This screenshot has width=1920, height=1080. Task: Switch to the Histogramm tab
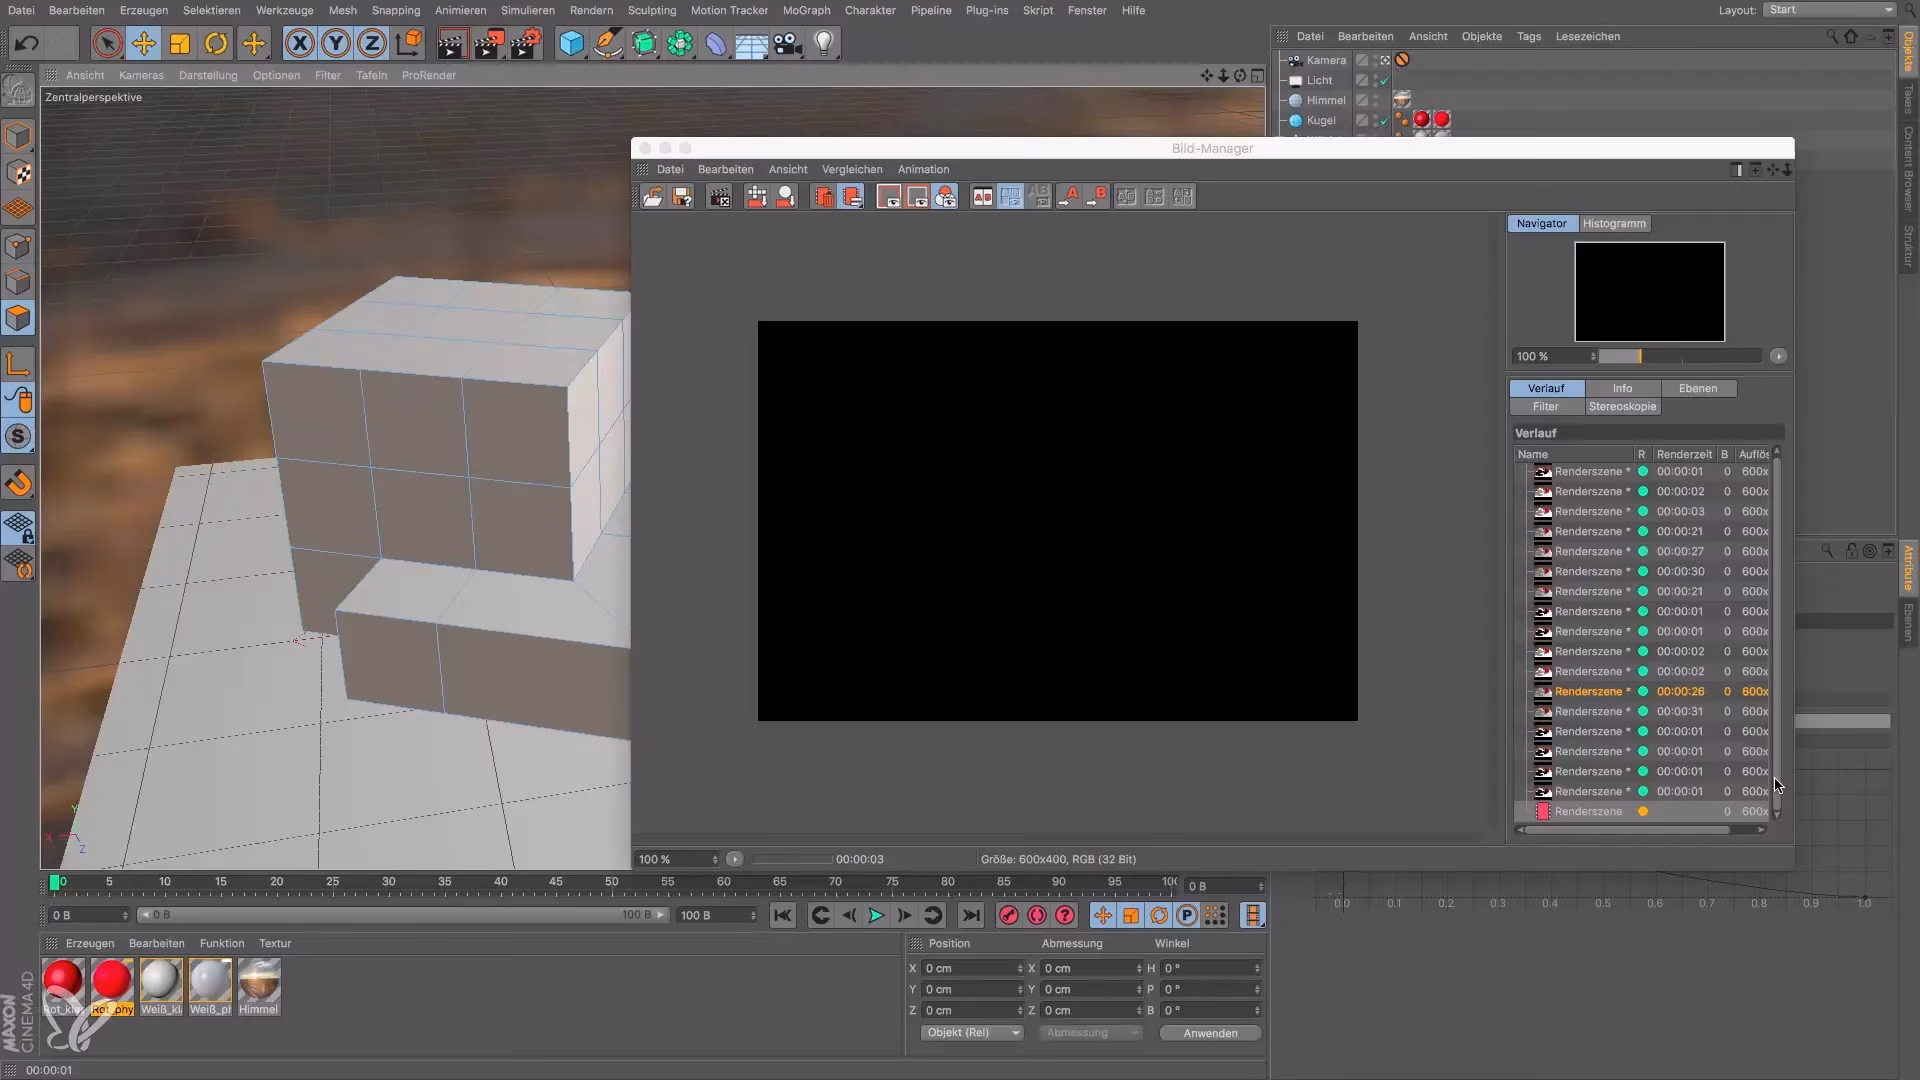click(x=1614, y=223)
